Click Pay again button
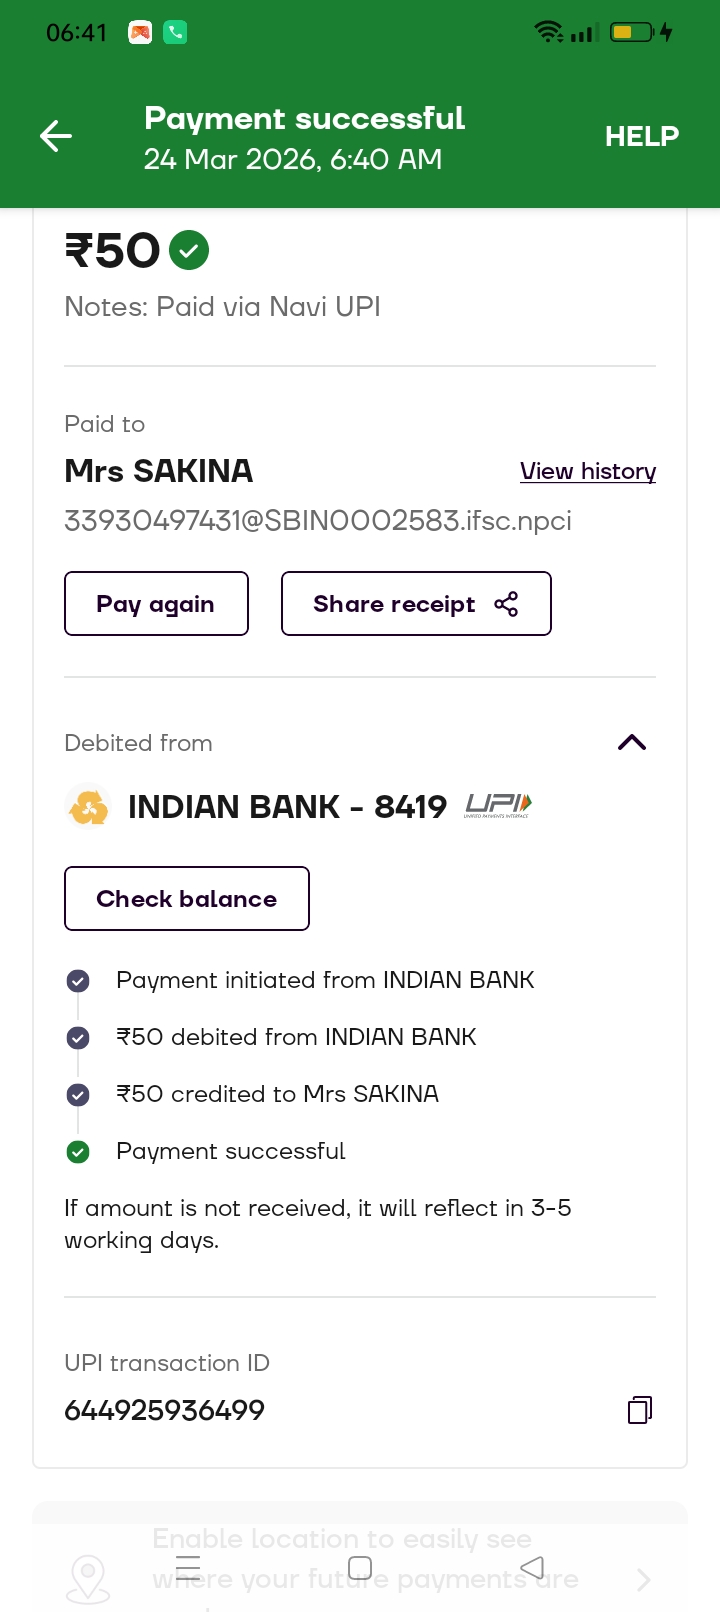 coord(156,604)
